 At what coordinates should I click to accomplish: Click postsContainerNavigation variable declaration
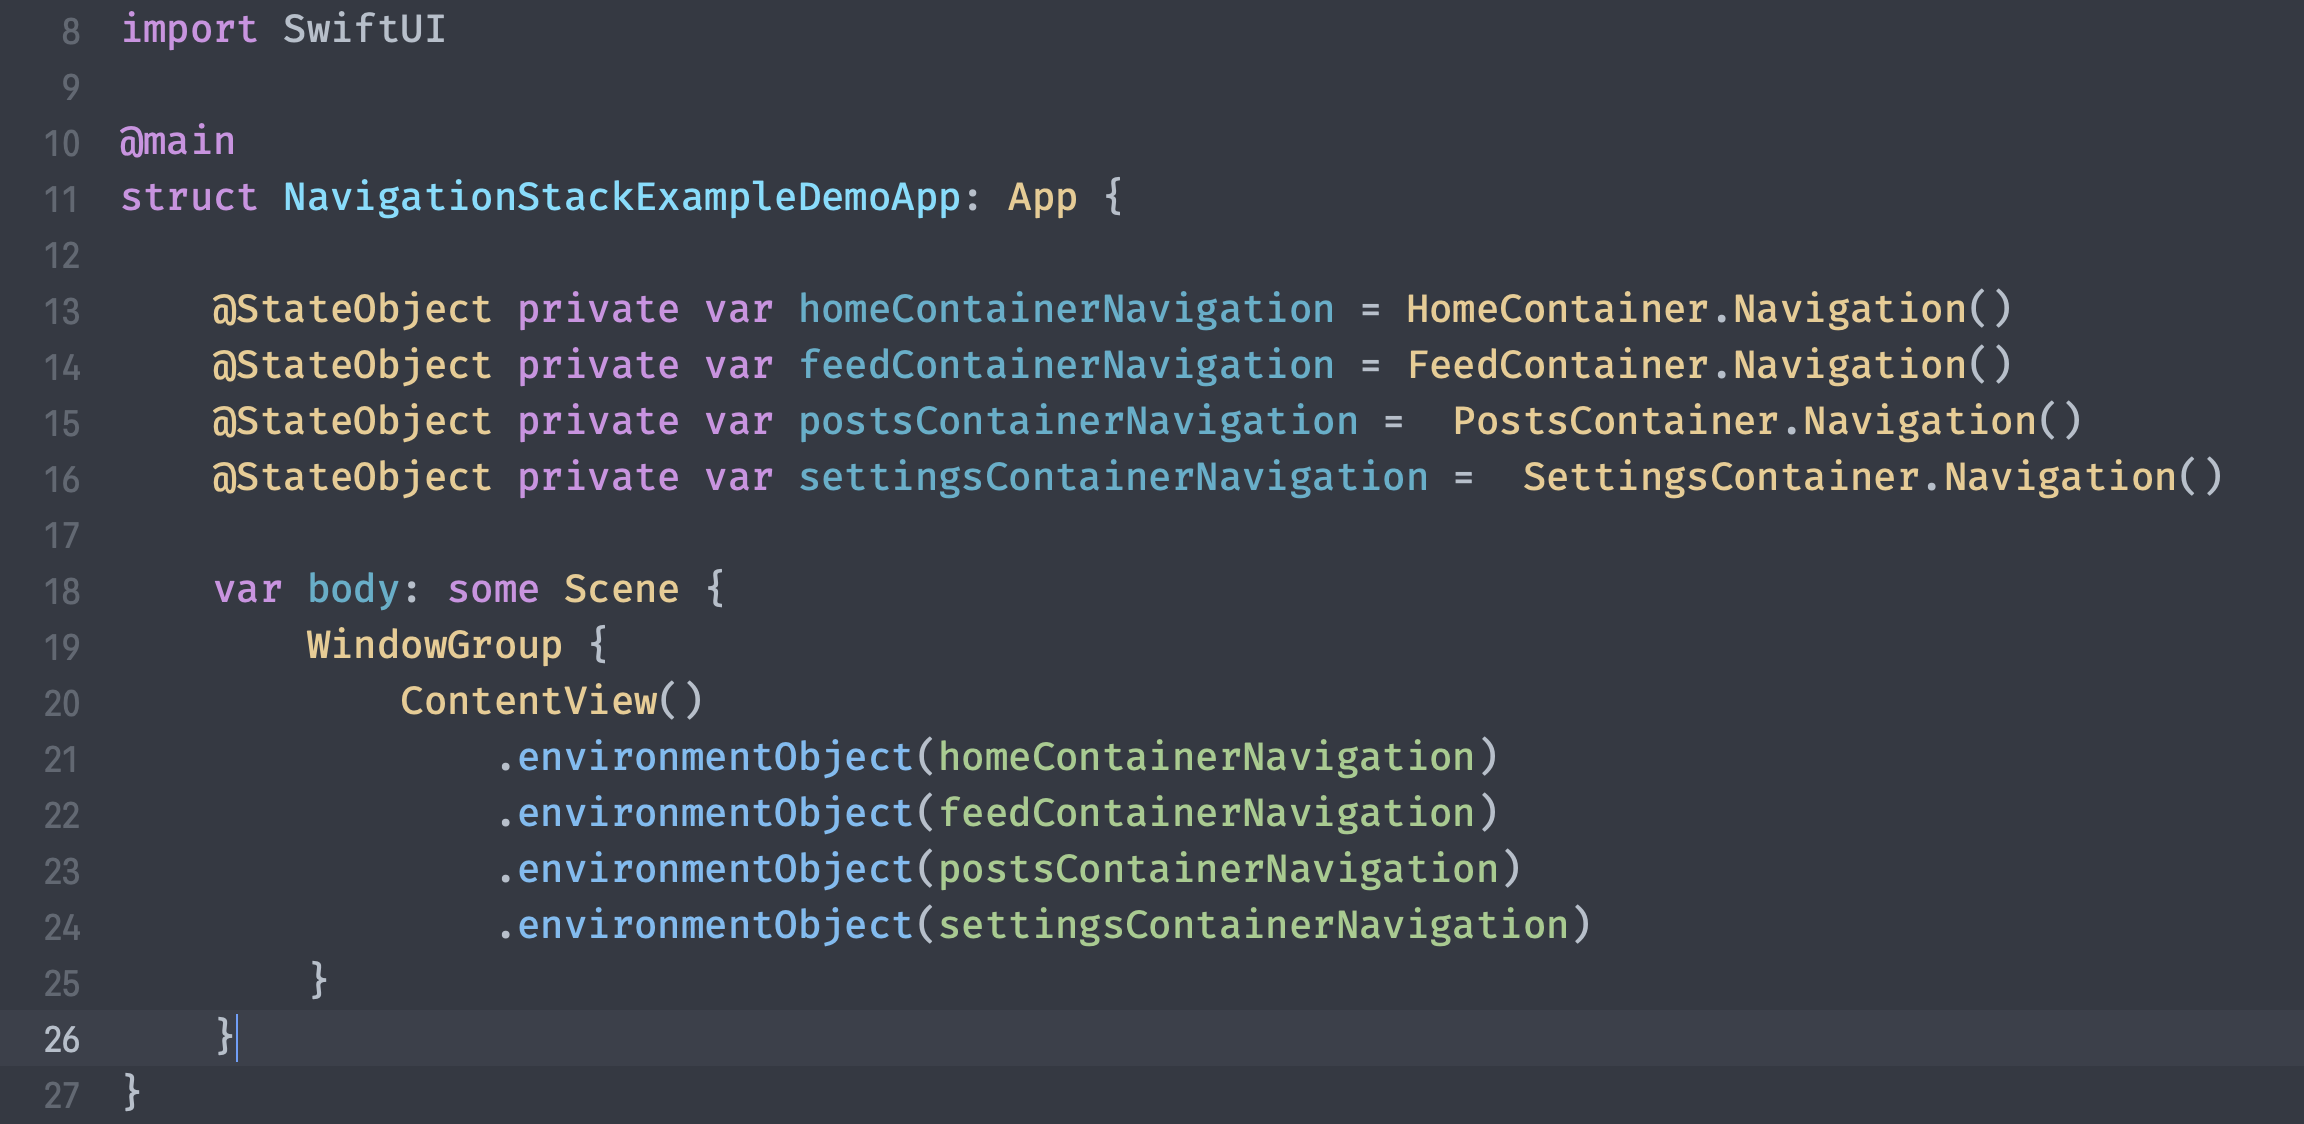tap(1078, 422)
